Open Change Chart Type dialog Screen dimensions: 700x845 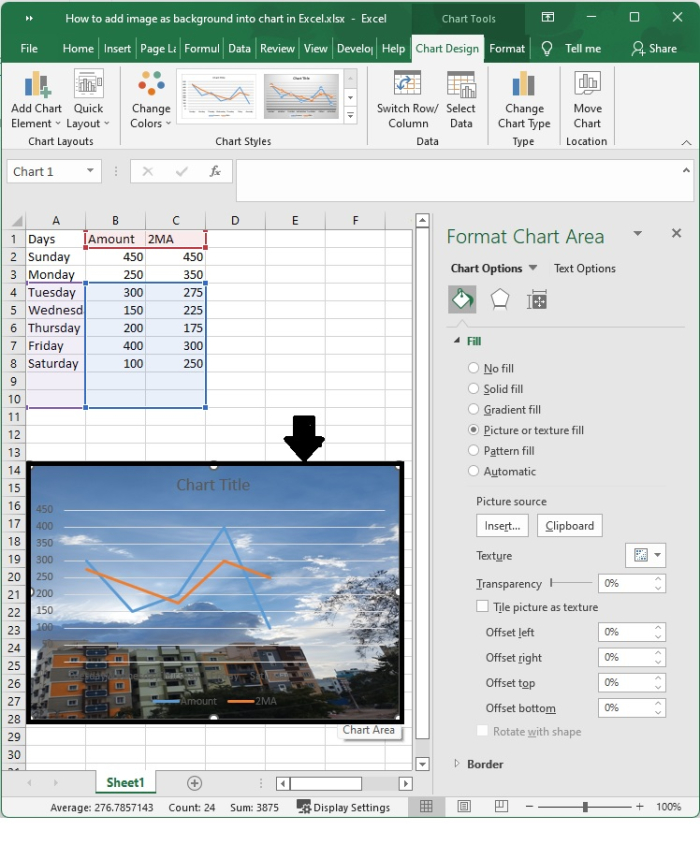click(x=524, y=100)
